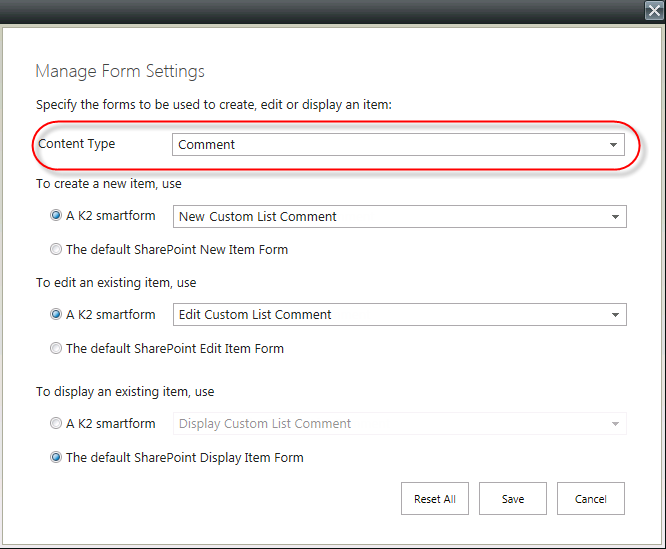Click the New Custom List Comment field text

click(x=257, y=217)
